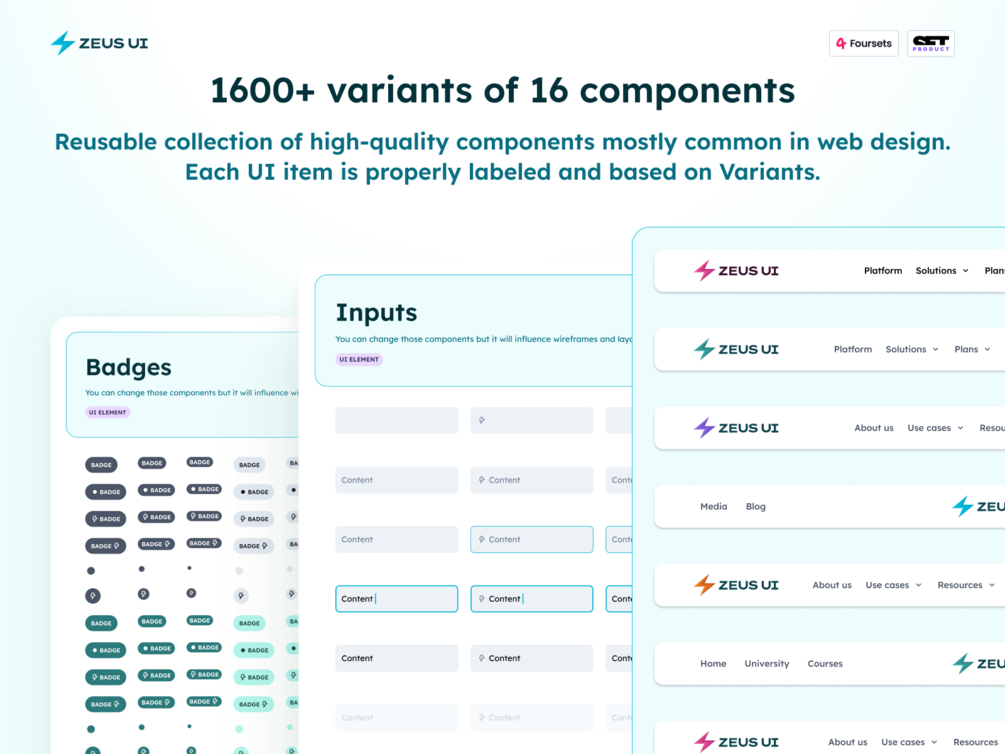
Task: Click the empty input field with only a bolt icon
Action: tap(531, 421)
